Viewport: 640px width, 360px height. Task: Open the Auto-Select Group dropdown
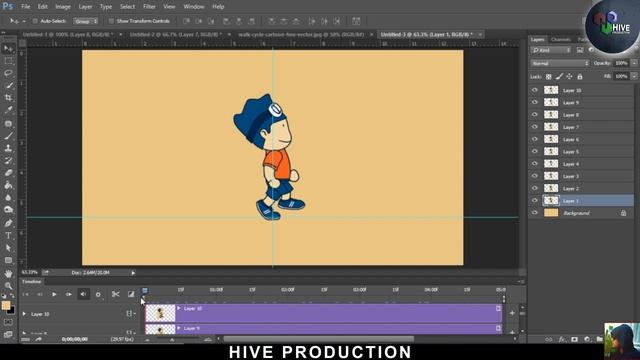pyautogui.click(x=85, y=21)
